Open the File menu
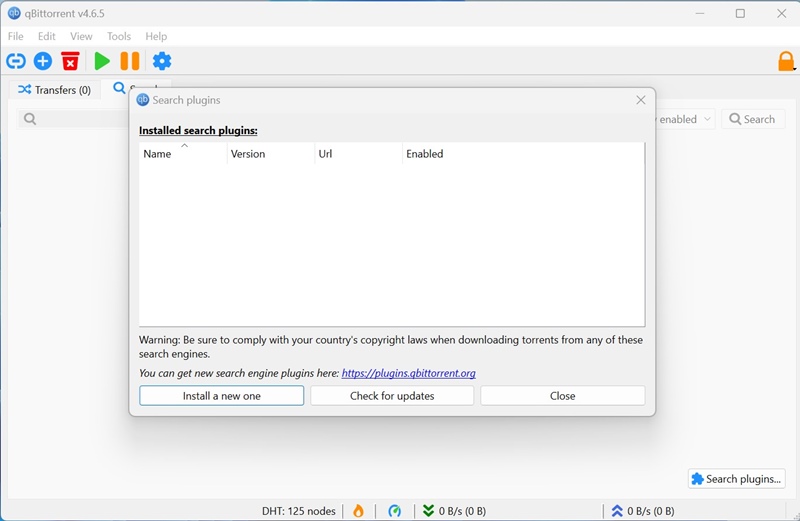Image resolution: width=800 pixels, height=521 pixels. click(x=15, y=36)
